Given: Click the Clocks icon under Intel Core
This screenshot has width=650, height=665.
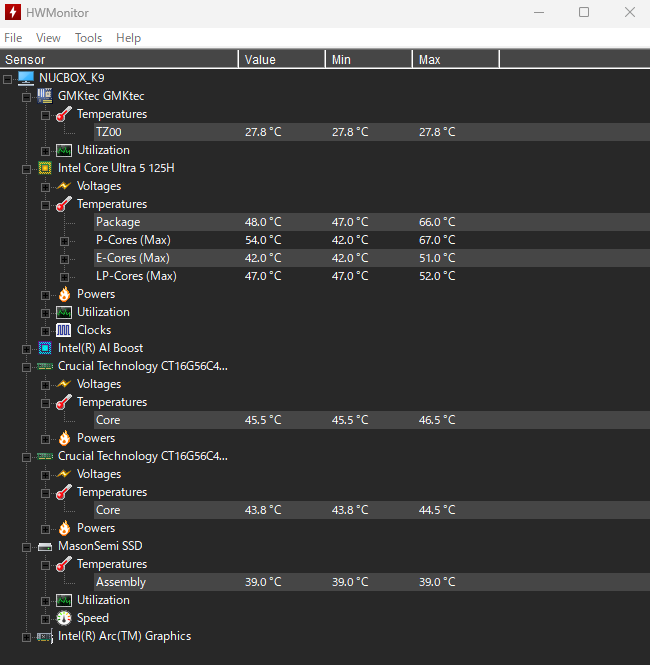Looking at the screenshot, I should pyautogui.click(x=64, y=330).
